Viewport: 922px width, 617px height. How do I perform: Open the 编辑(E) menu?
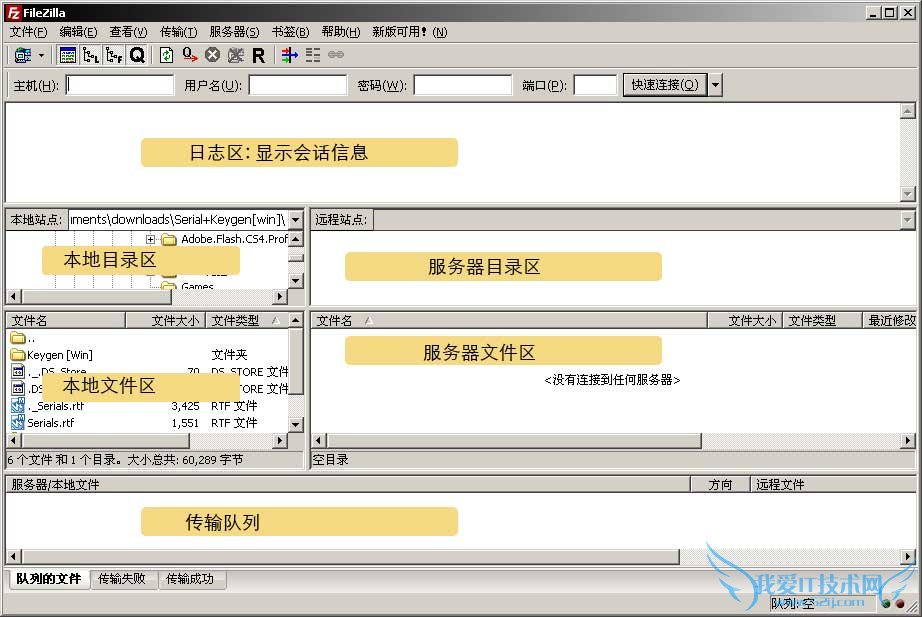pyautogui.click(x=78, y=32)
